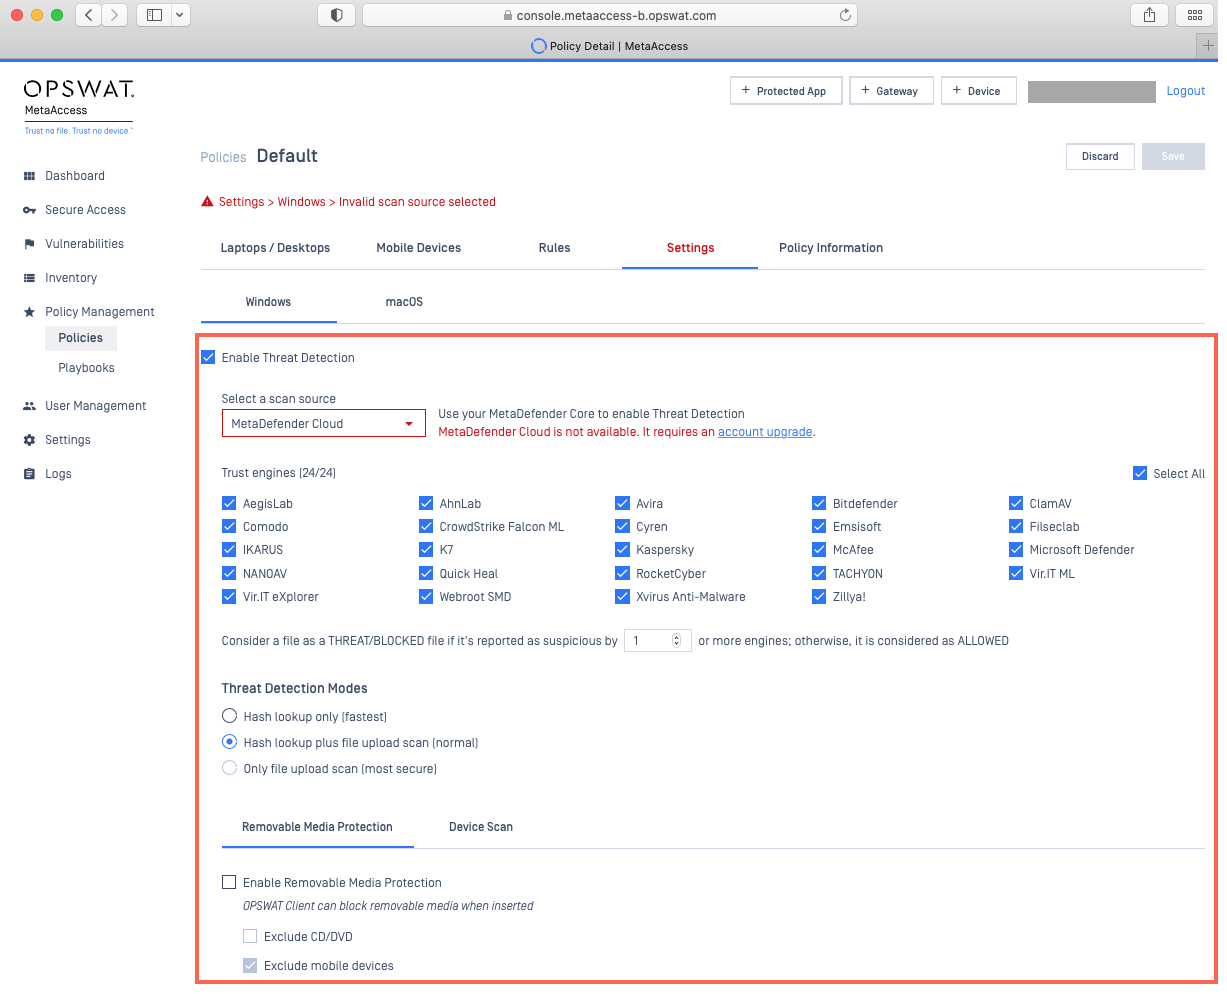Open the Dashboard icon in the sidebar
1227x994 pixels.
[29, 176]
